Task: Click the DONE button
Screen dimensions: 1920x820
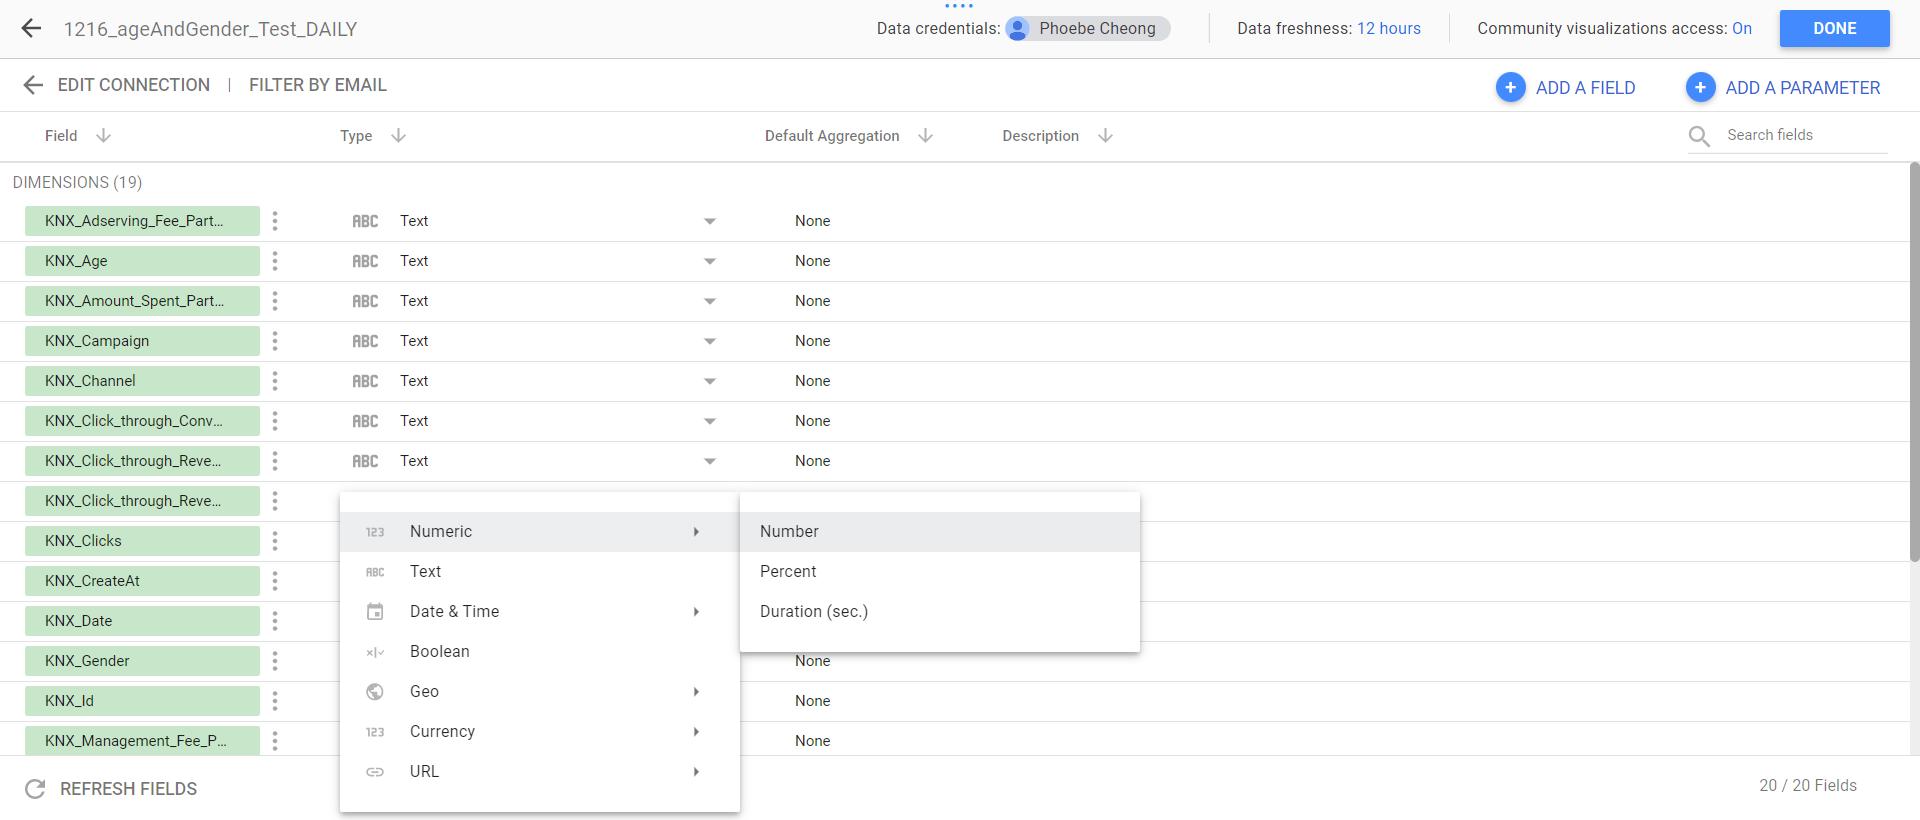Action: pos(1834,29)
